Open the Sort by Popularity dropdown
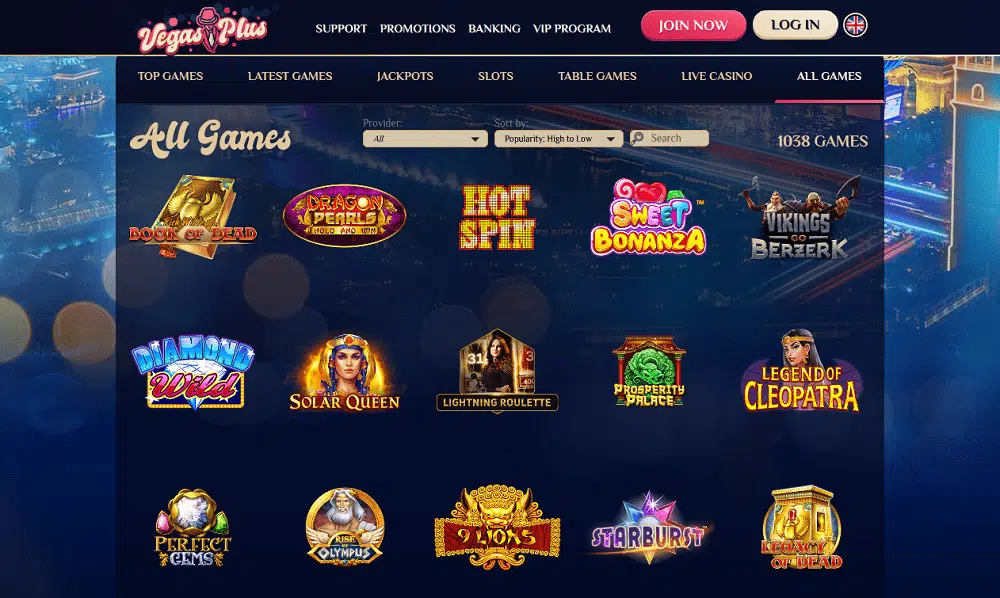 click(x=559, y=138)
